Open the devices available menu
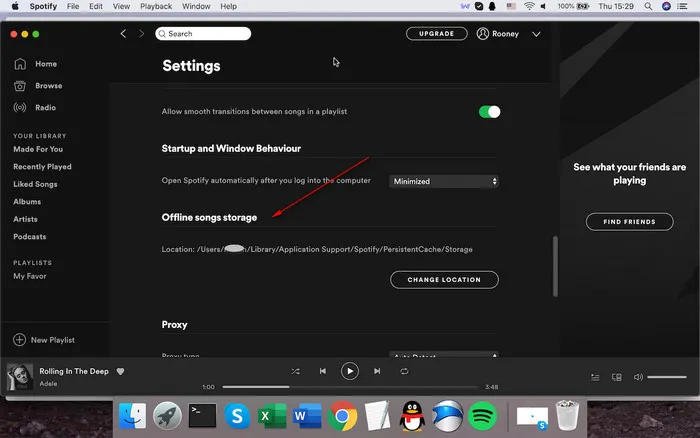The height and width of the screenshot is (438, 700). (617, 378)
